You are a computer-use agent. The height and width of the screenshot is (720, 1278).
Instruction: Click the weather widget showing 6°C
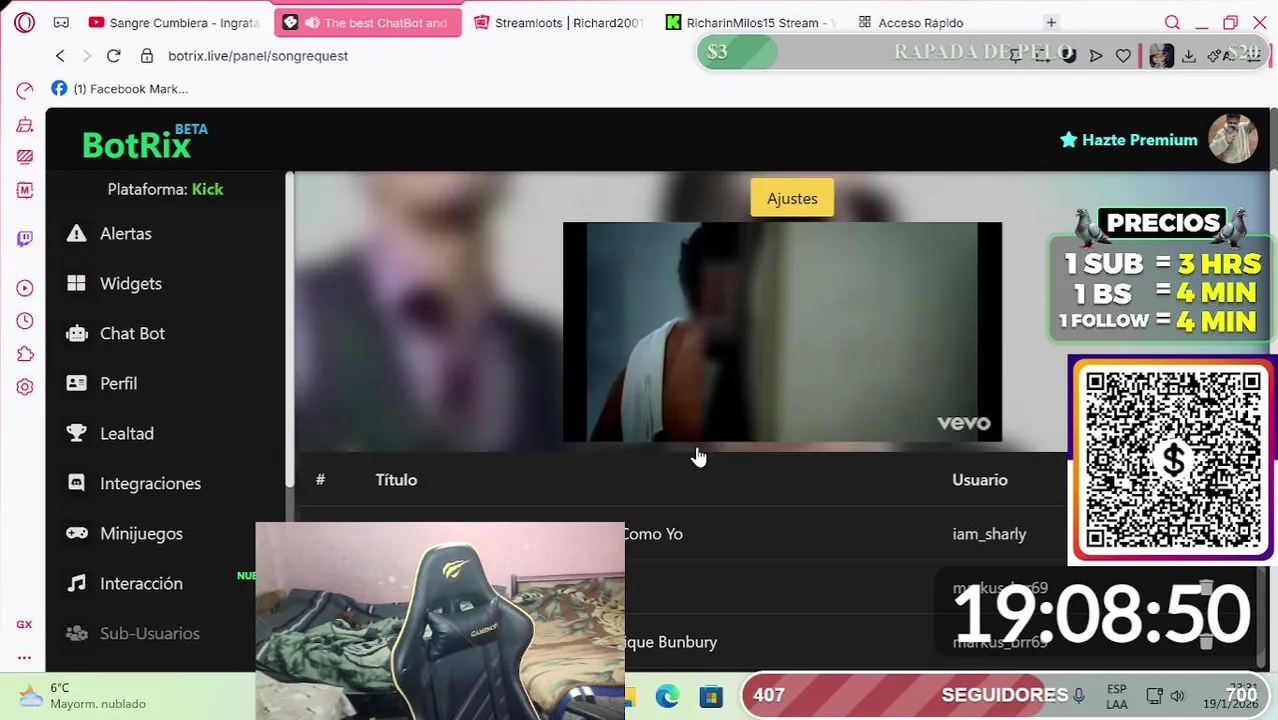[84, 696]
